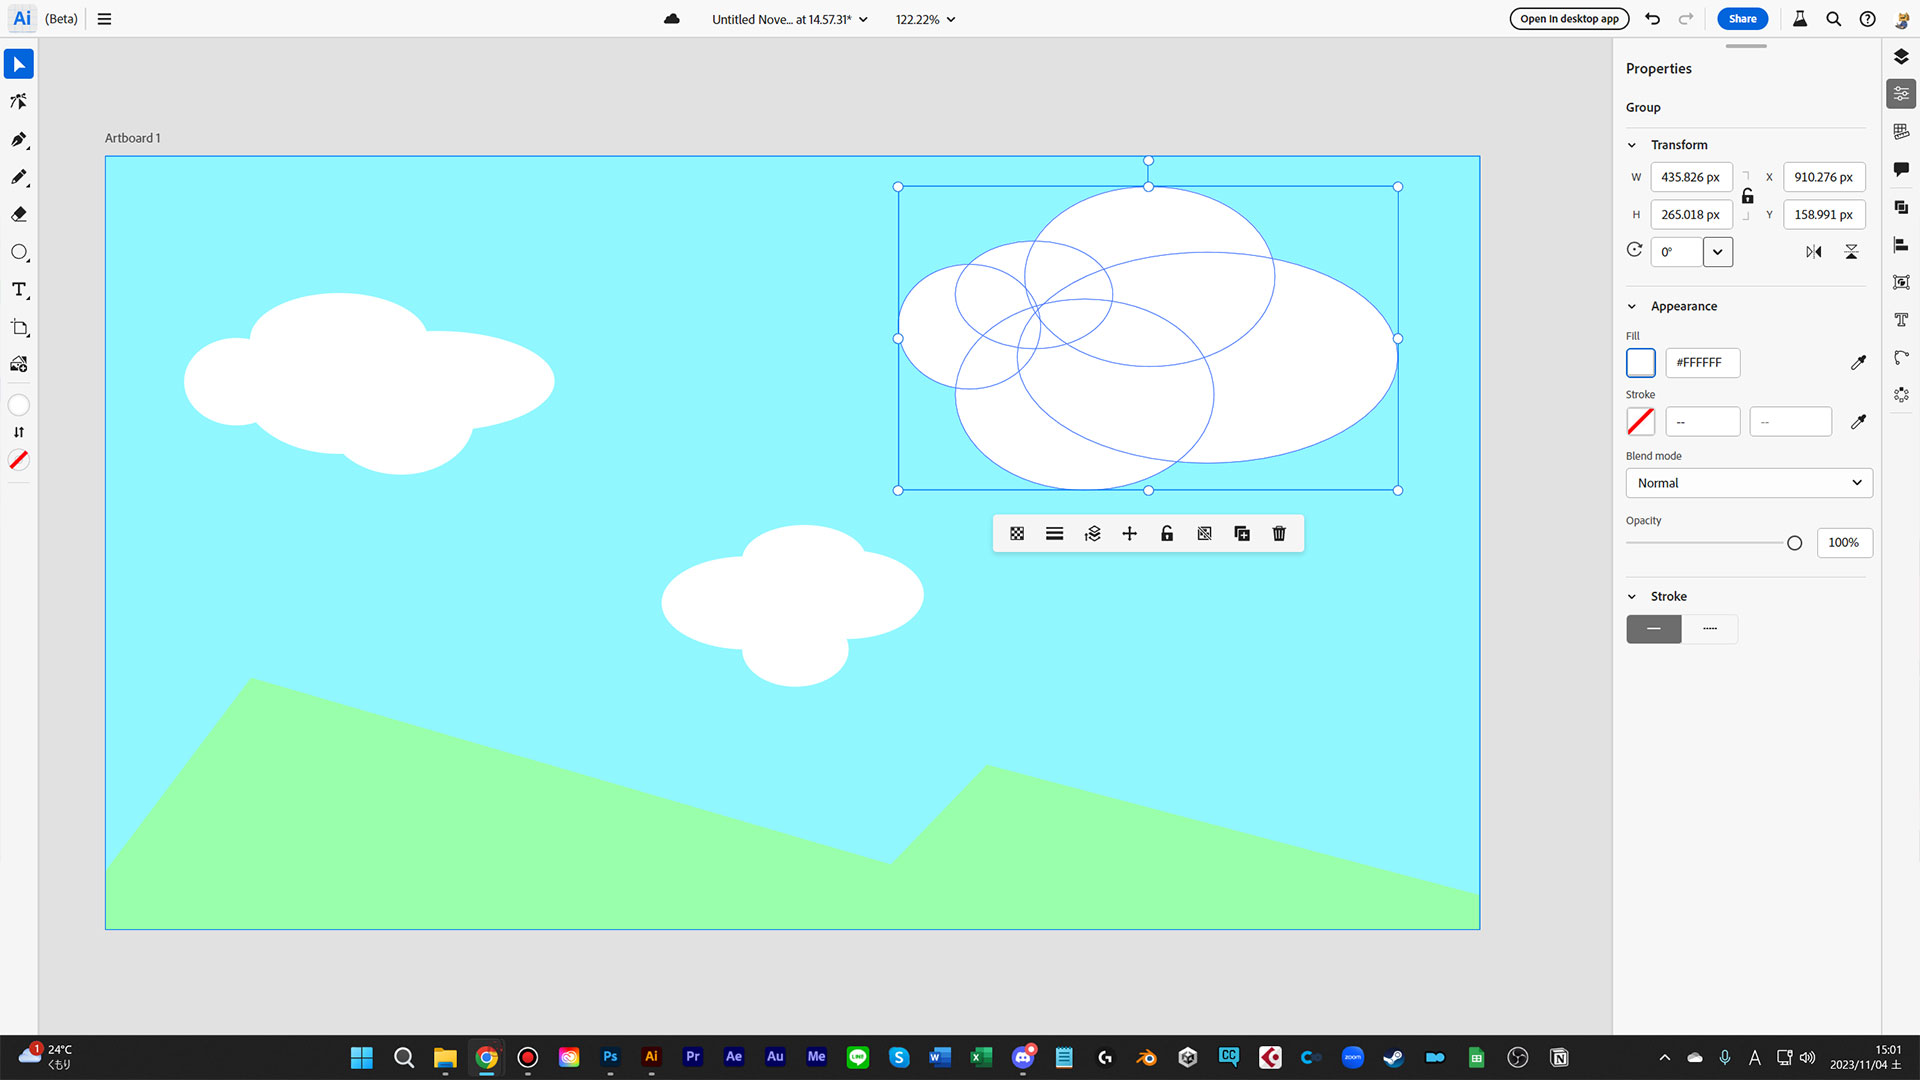Select the Artboard tool
This screenshot has width=1920, height=1080.
18,328
